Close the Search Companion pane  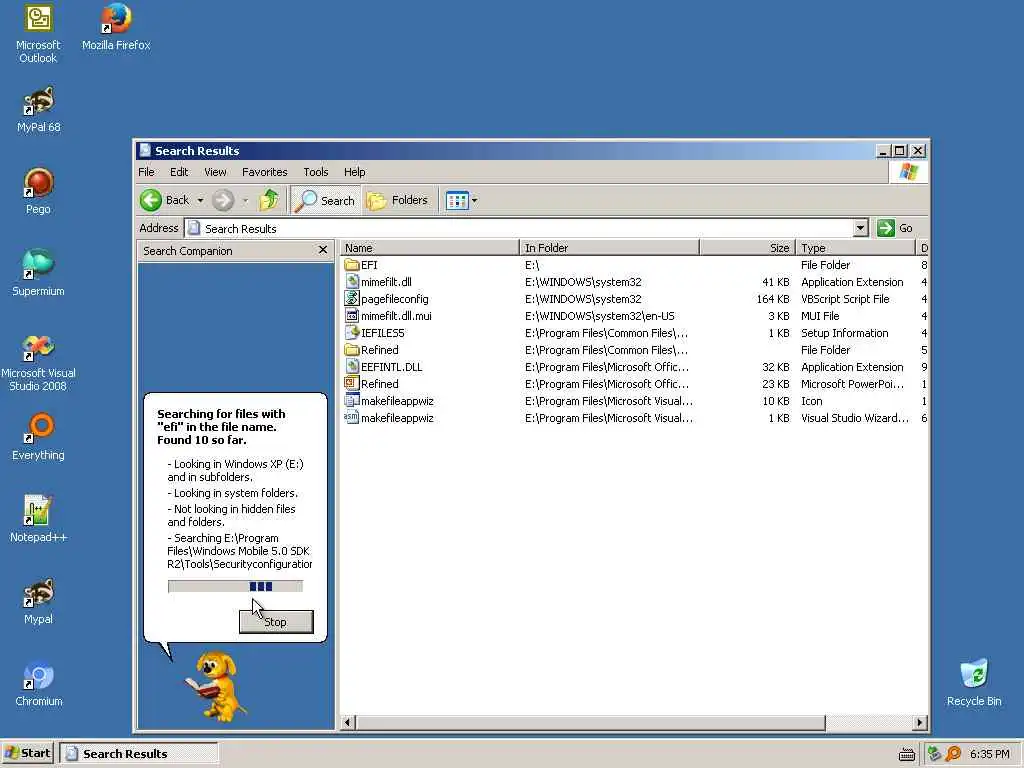[x=323, y=250]
